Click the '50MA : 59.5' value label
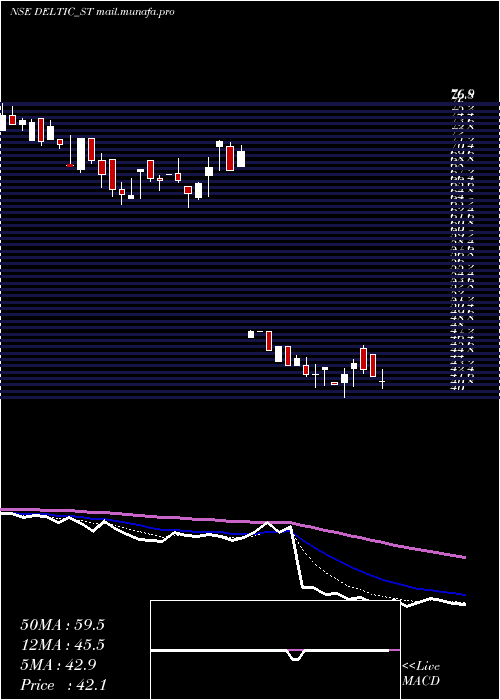 (x=62, y=625)
